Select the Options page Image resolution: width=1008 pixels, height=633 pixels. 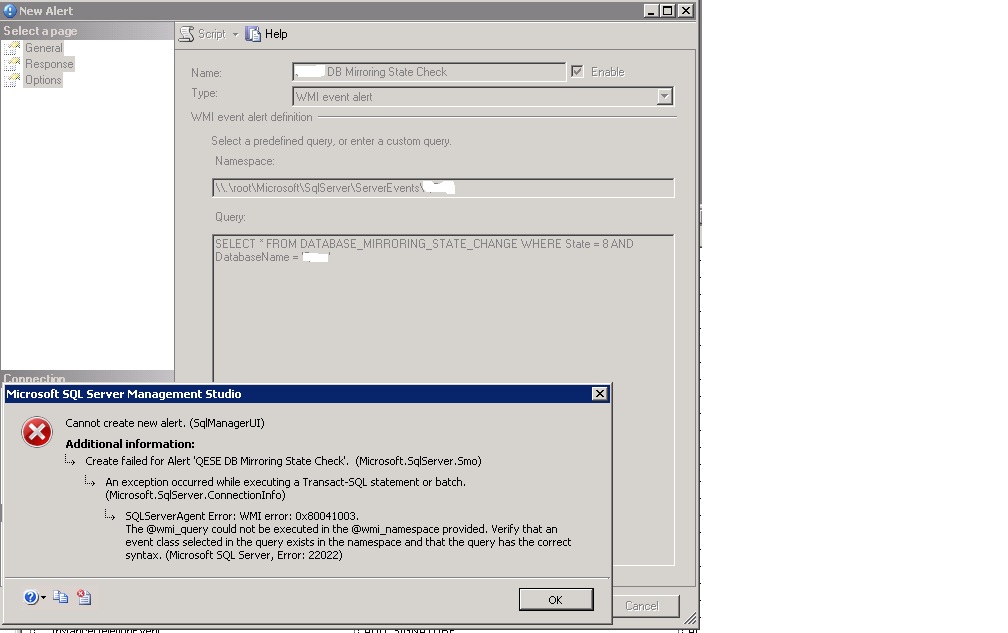pos(43,80)
